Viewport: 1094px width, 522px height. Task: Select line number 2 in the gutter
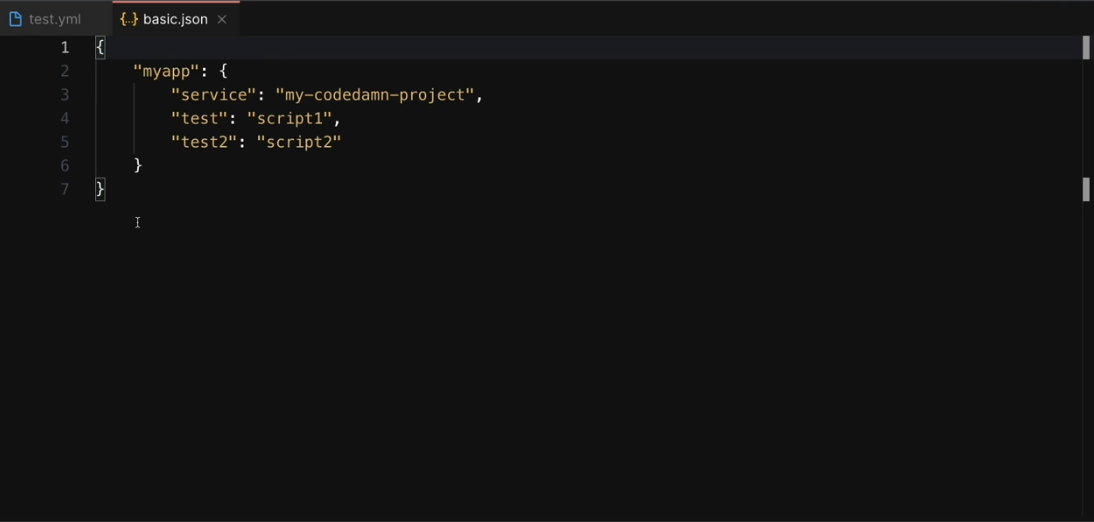pyautogui.click(x=65, y=71)
